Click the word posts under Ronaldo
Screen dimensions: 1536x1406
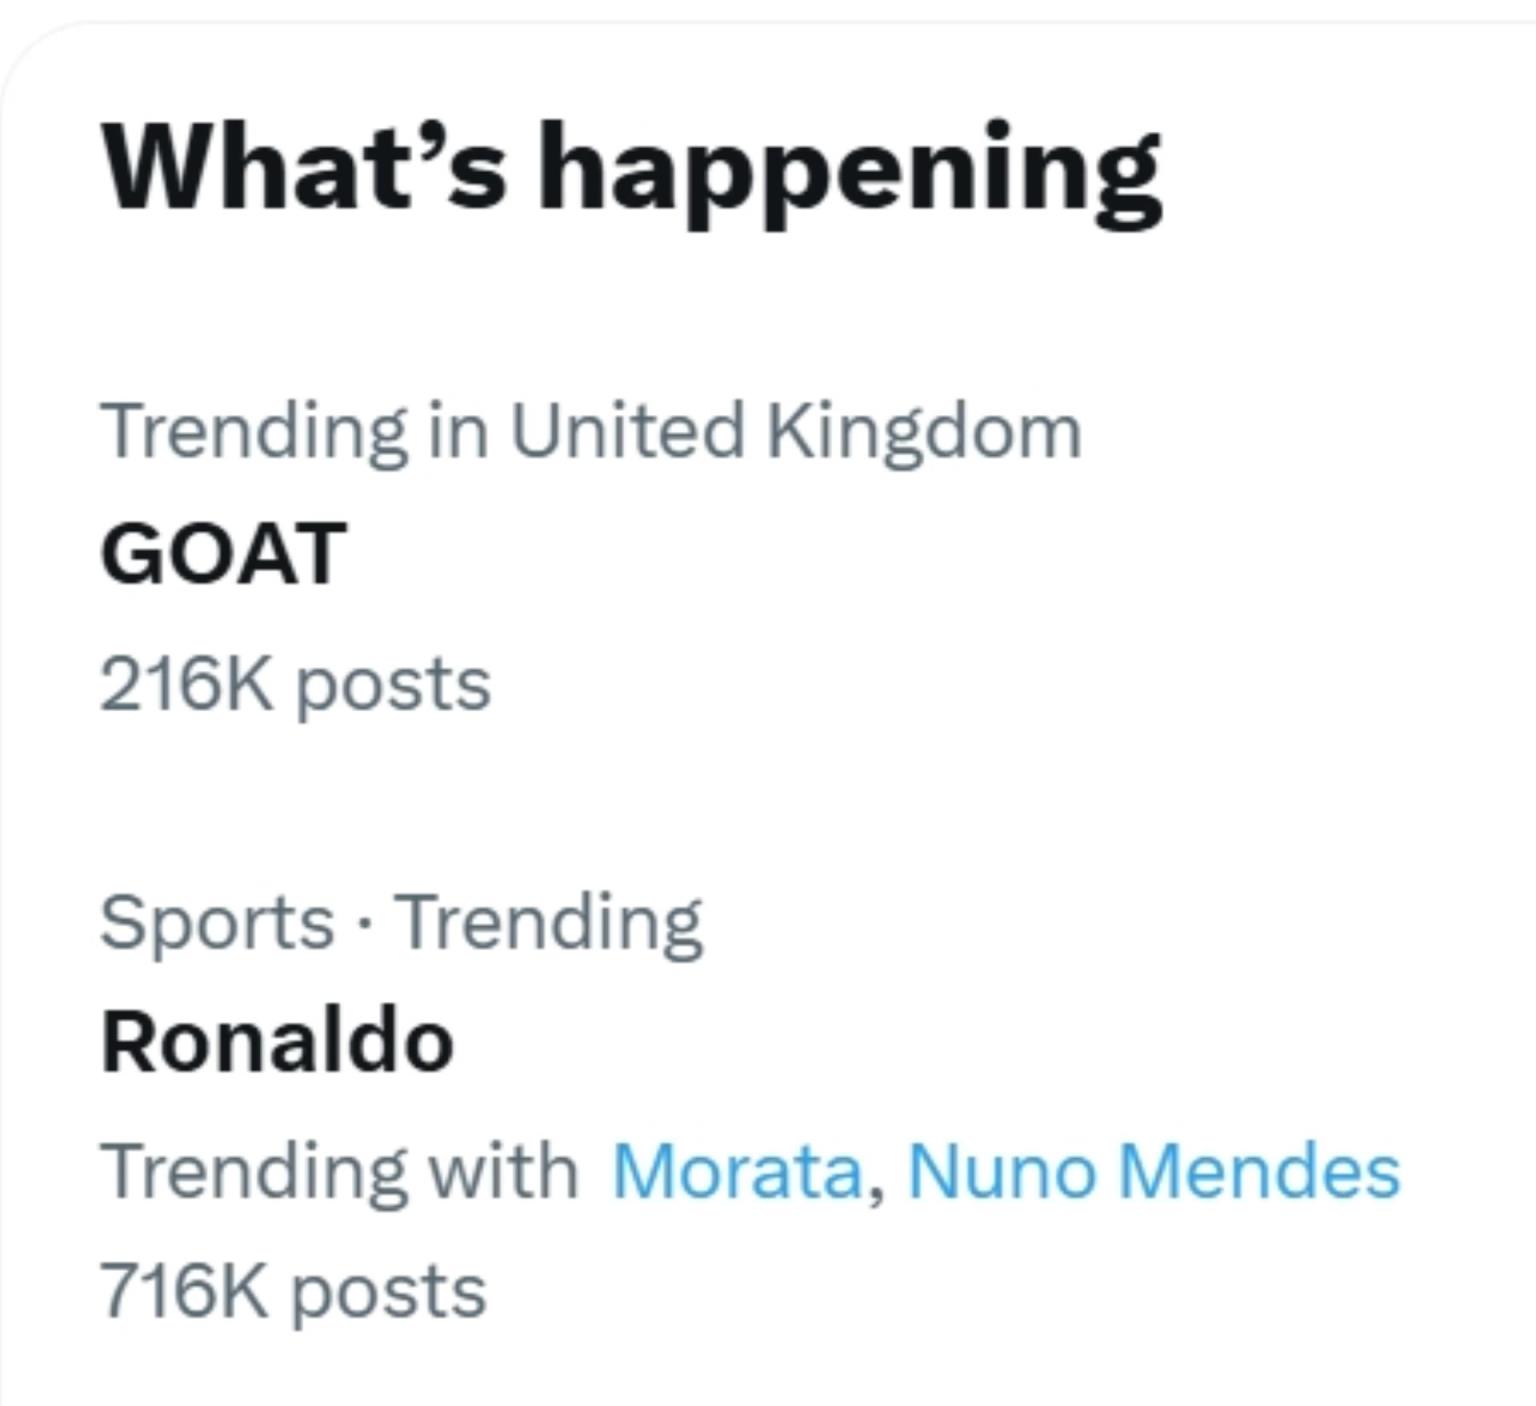pyautogui.click(x=388, y=1293)
